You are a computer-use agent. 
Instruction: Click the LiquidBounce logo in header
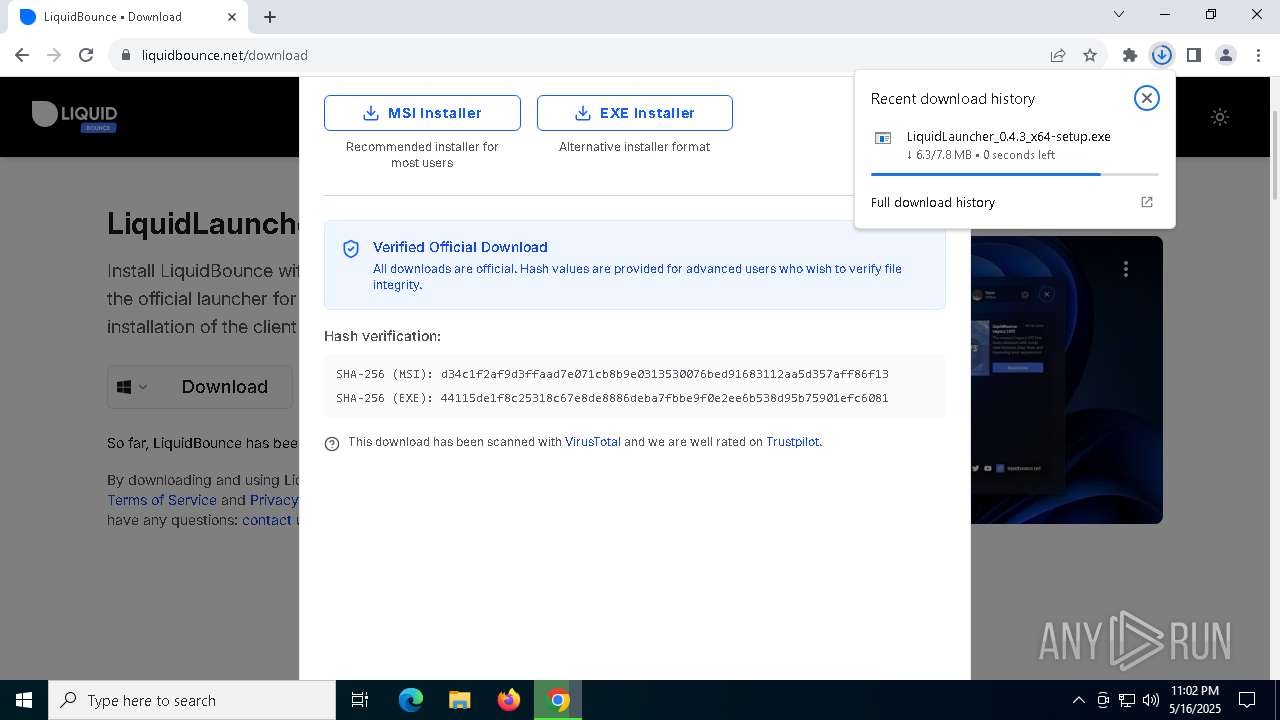point(75,116)
